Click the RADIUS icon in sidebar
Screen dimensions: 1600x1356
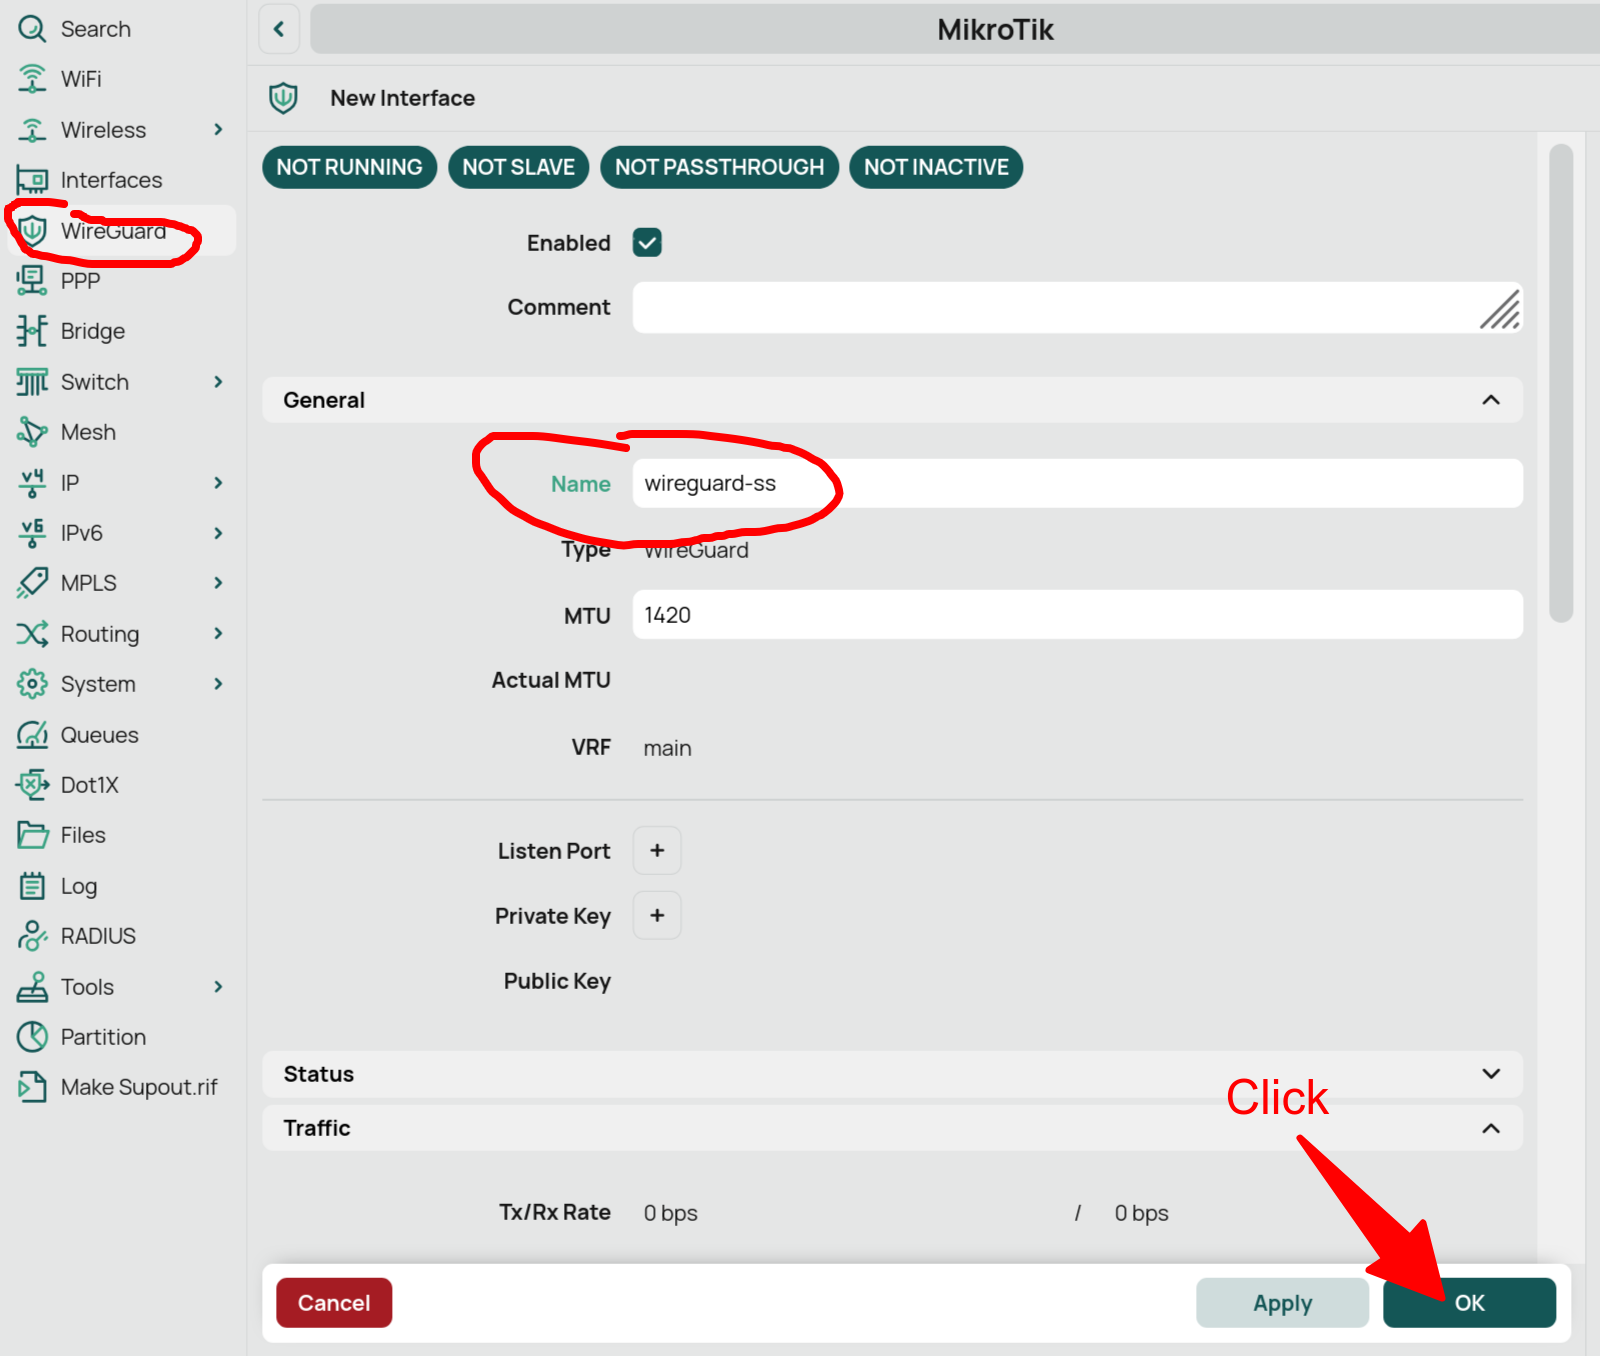(x=32, y=936)
